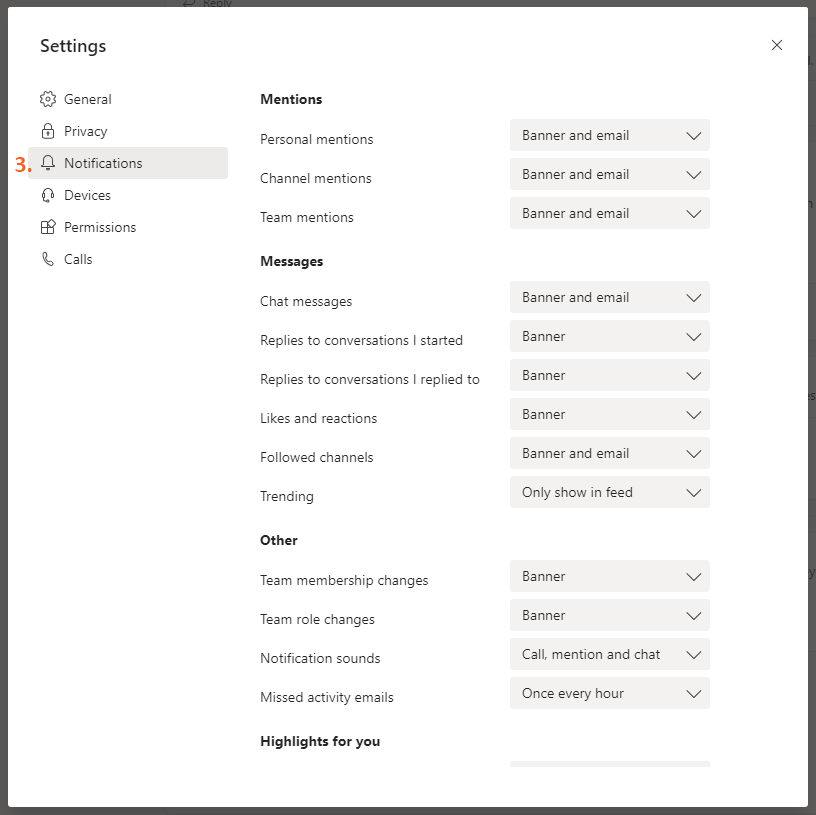
Task: Click the Devices headset icon
Action: 47,195
